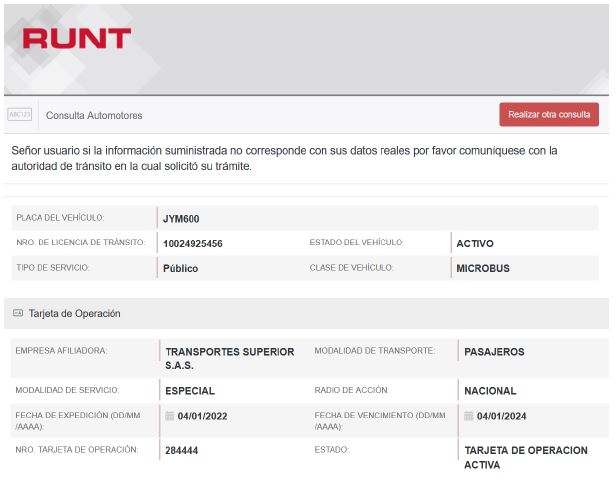This screenshot has height=482, width=616.
Task: Click the Público service type value
Action: (180, 268)
